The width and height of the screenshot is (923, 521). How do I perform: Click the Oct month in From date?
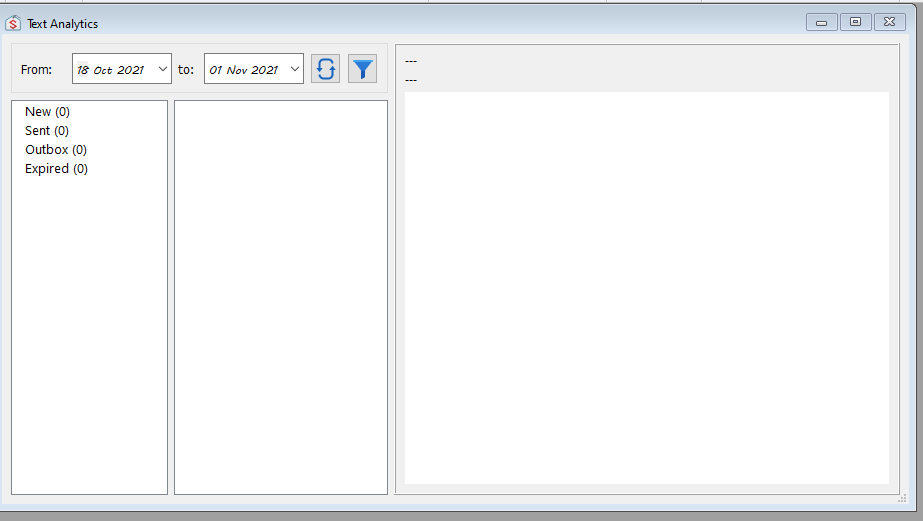click(x=103, y=70)
